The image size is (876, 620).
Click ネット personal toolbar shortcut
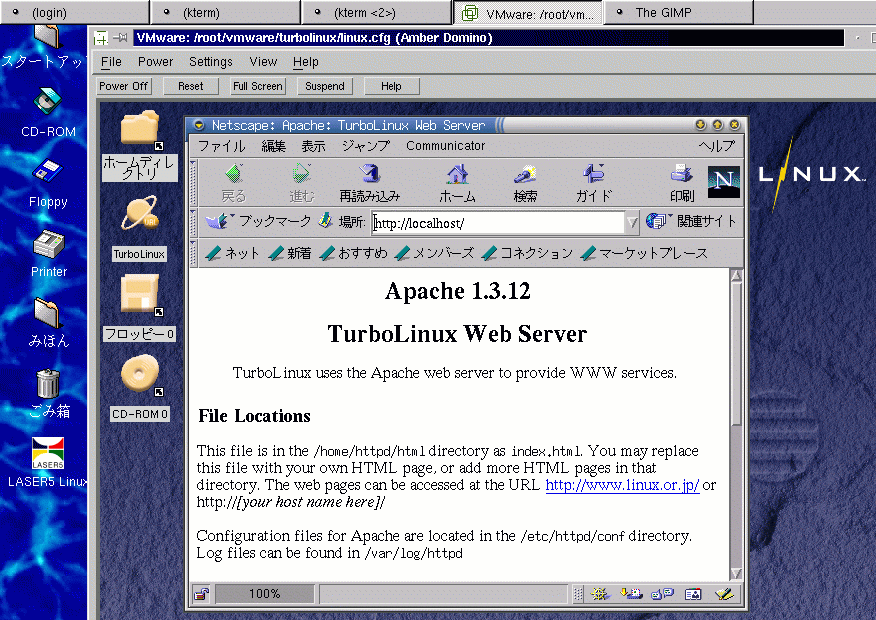(x=232, y=253)
